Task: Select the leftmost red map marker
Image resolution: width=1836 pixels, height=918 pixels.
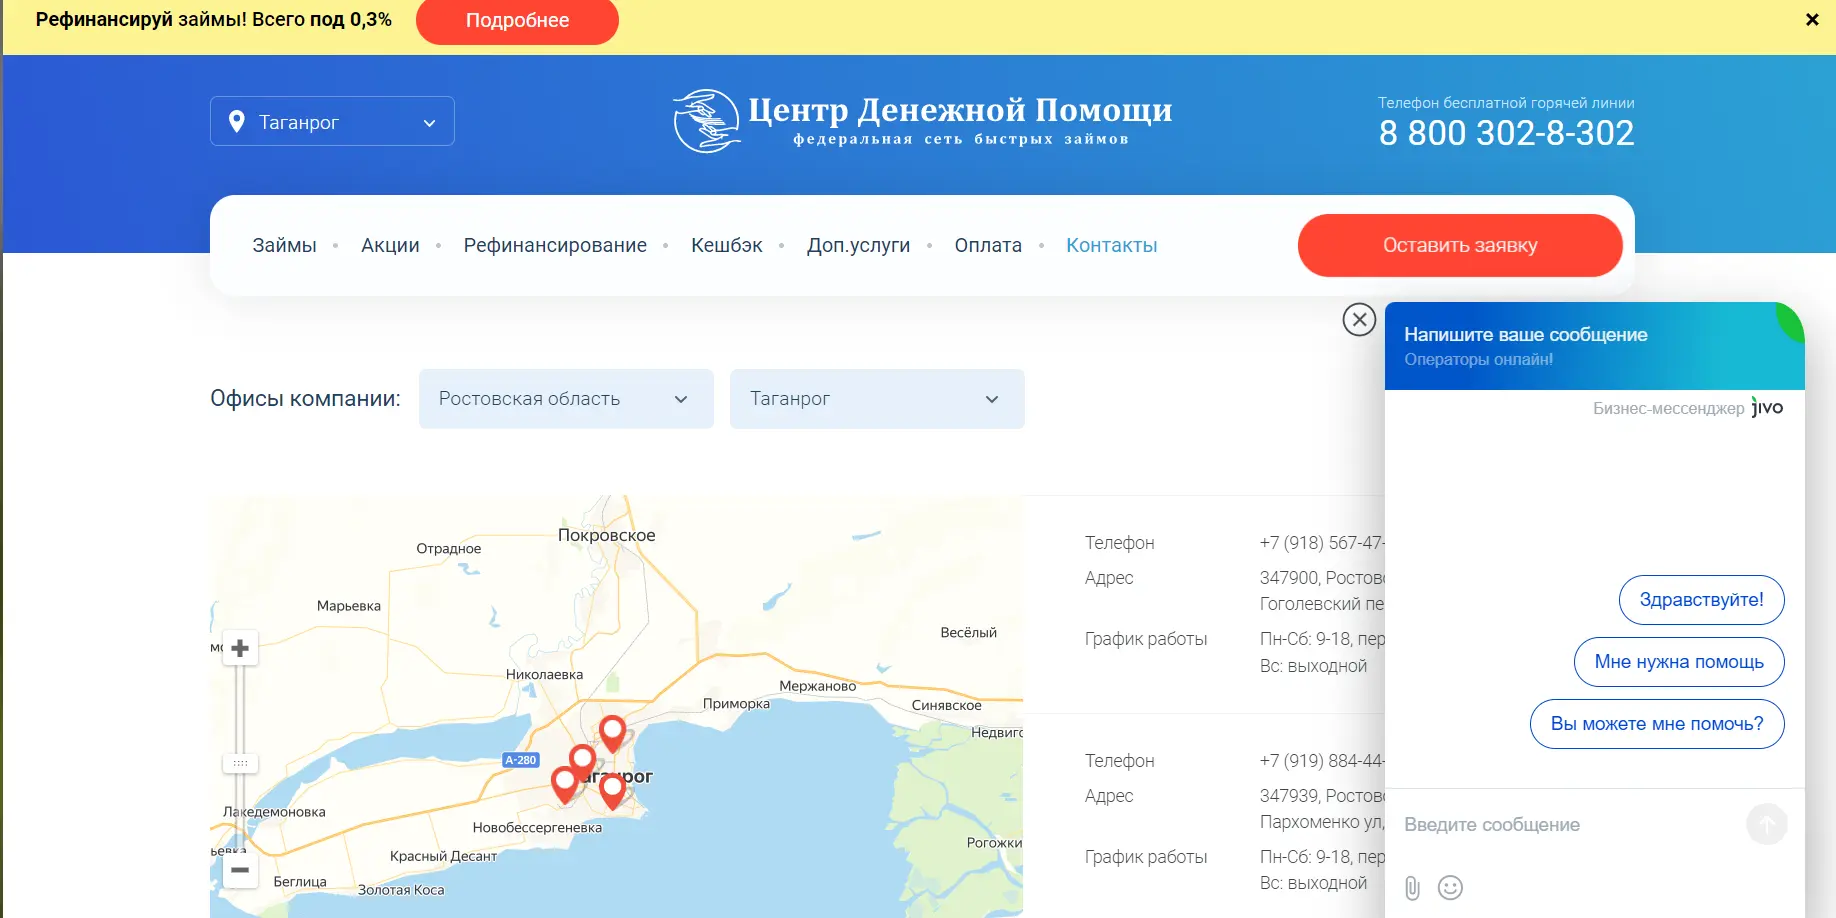Action: (x=565, y=785)
